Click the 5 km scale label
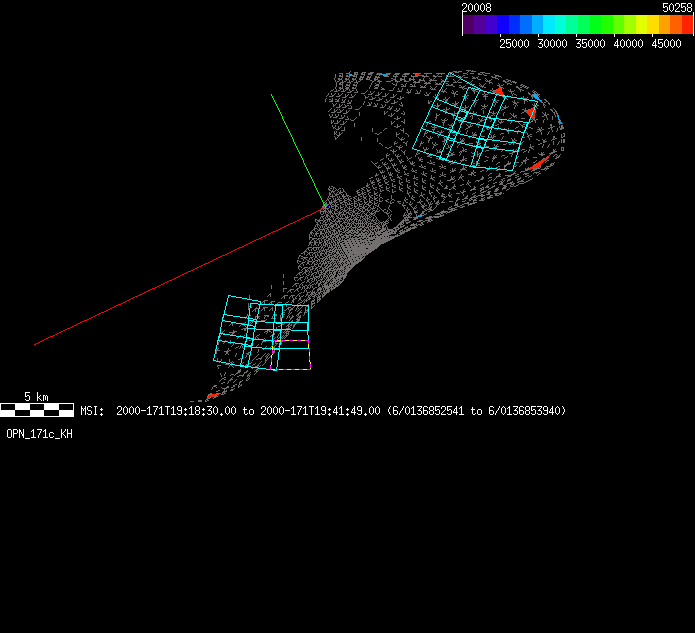 pyautogui.click(x=36, y=396)
